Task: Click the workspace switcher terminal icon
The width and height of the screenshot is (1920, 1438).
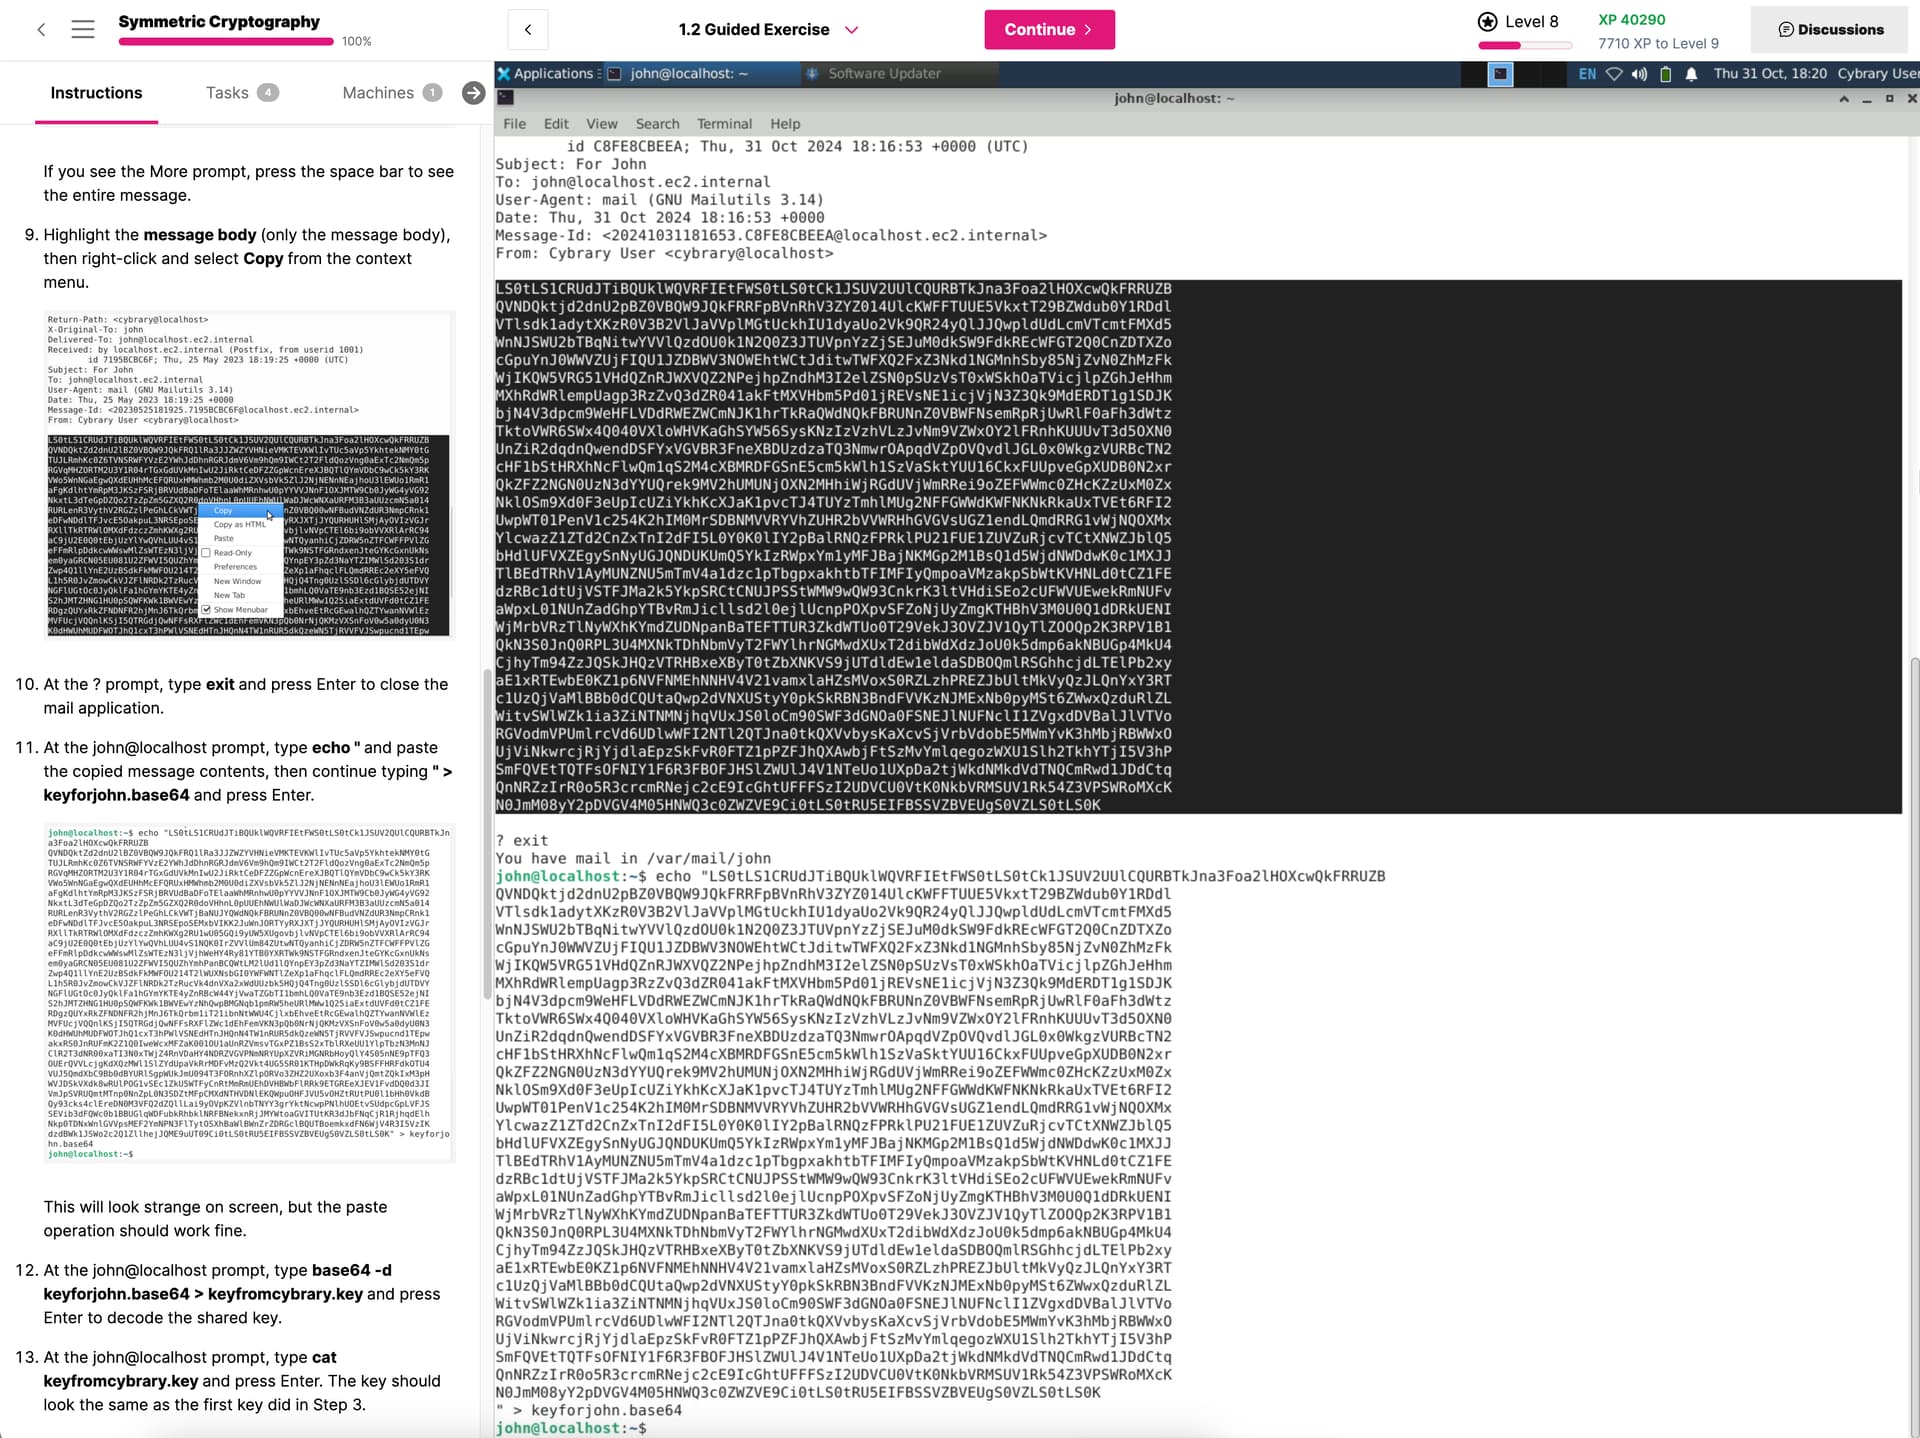Action: 1500,74
